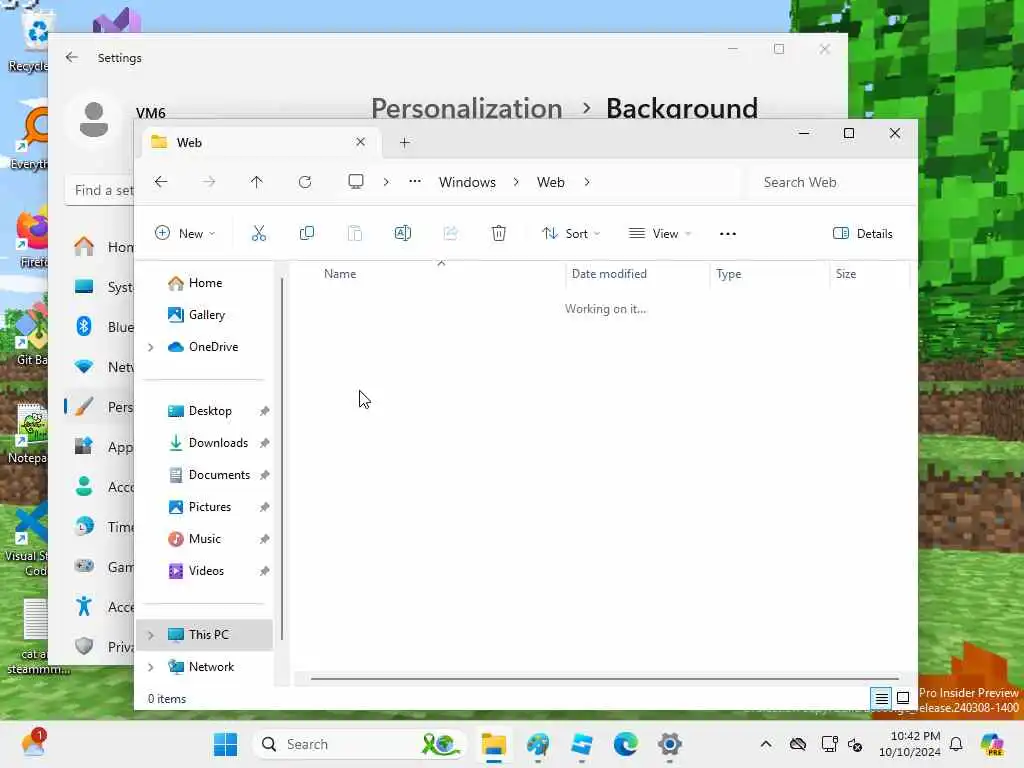This screenshot has width=1024, height=768.
Task: Show hidden system tray icons
Action: tap(766, 744)
